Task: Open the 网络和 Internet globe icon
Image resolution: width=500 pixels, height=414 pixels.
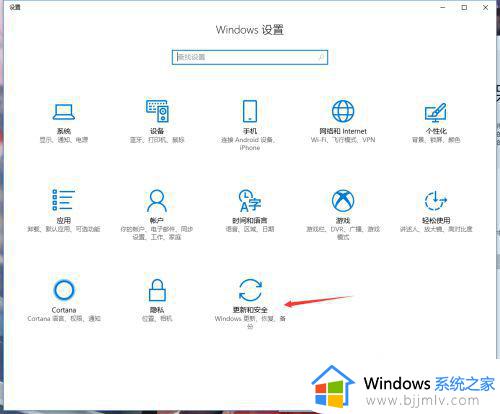Action: (343, 111)
